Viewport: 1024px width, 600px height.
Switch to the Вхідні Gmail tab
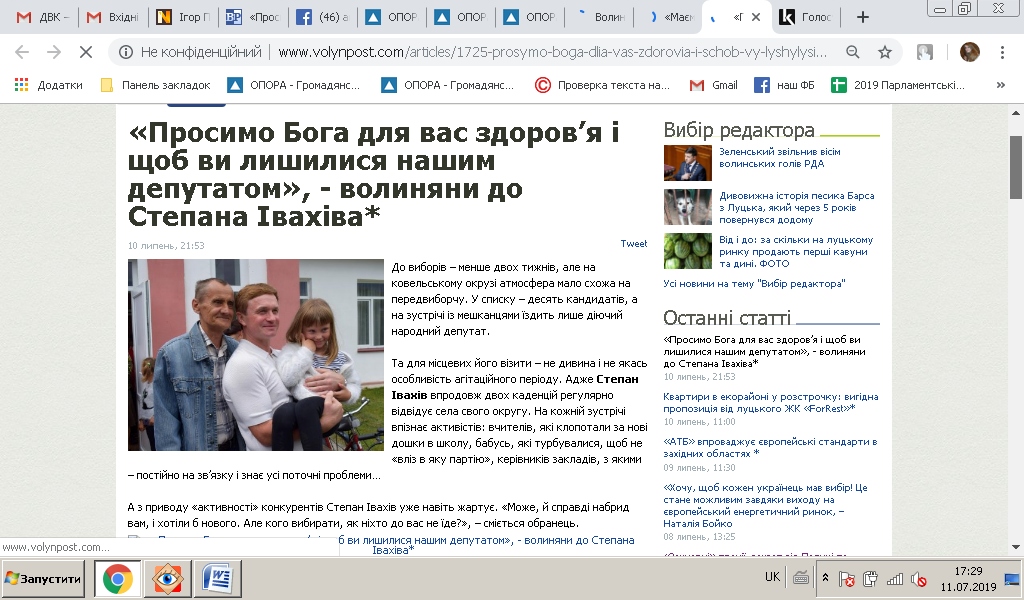point(112,17)
